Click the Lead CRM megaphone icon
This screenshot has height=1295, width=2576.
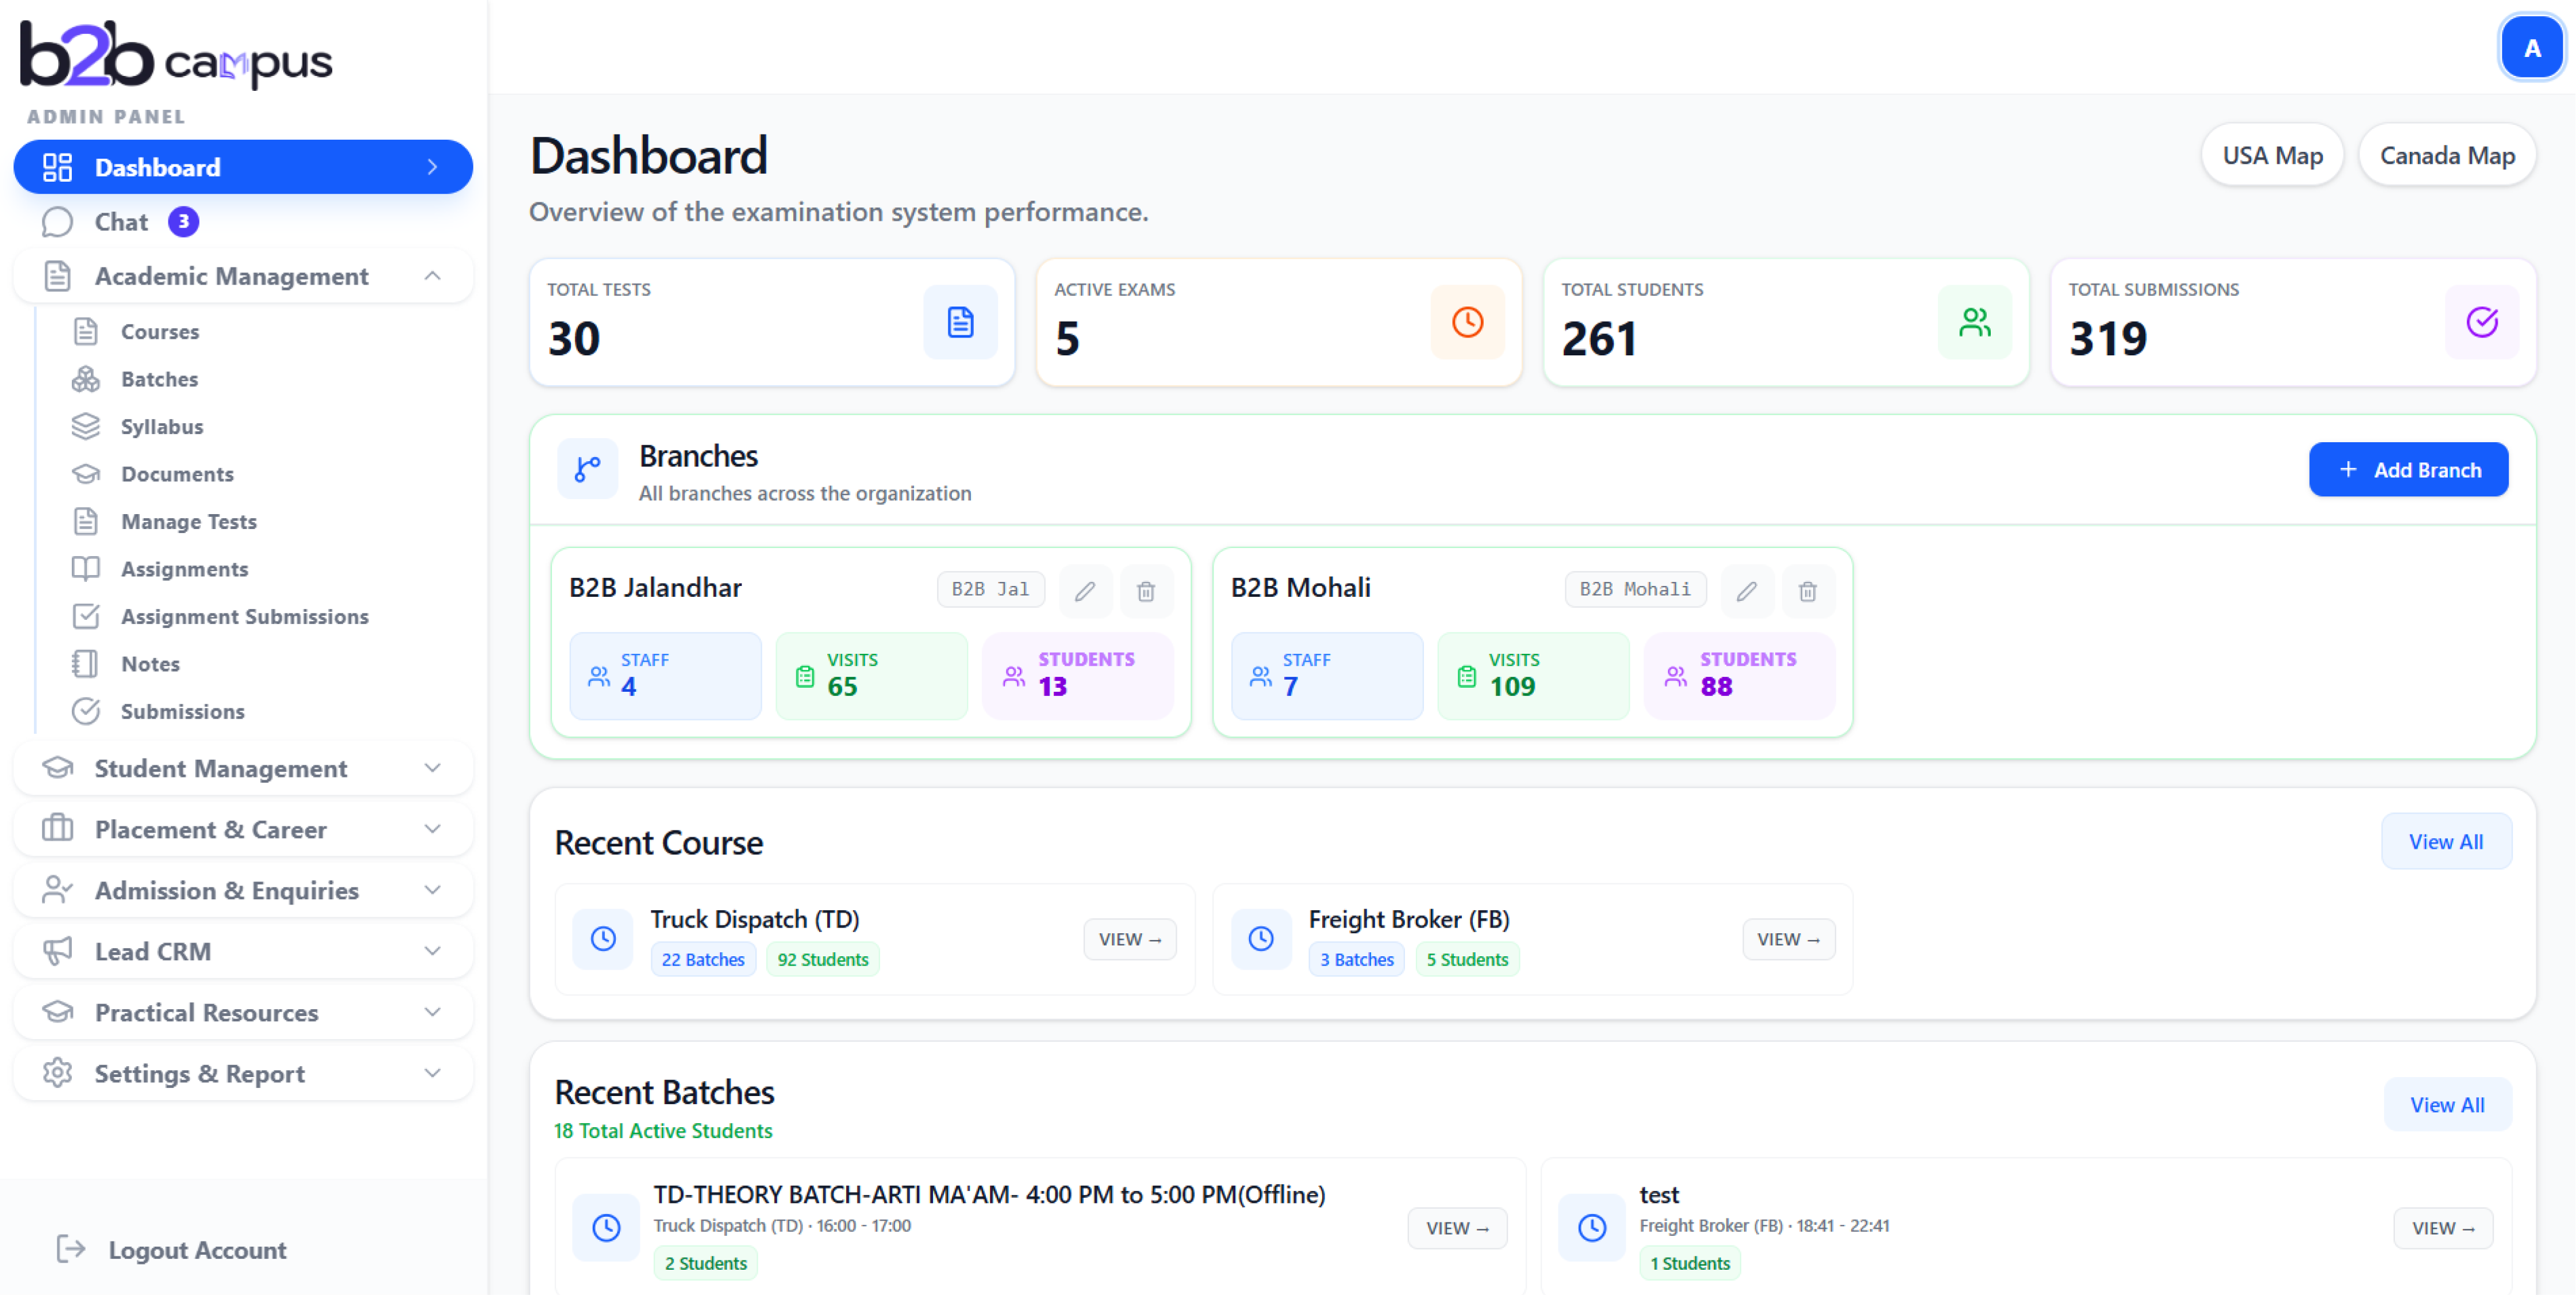[x=57, y=951]
